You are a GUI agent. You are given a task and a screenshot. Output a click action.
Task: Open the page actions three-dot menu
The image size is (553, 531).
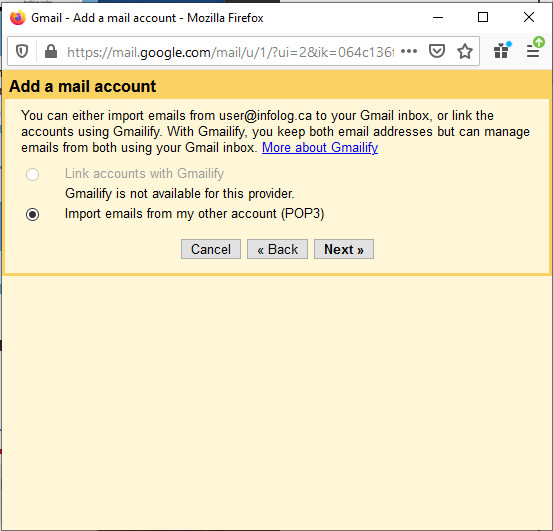tap(409, 51)
